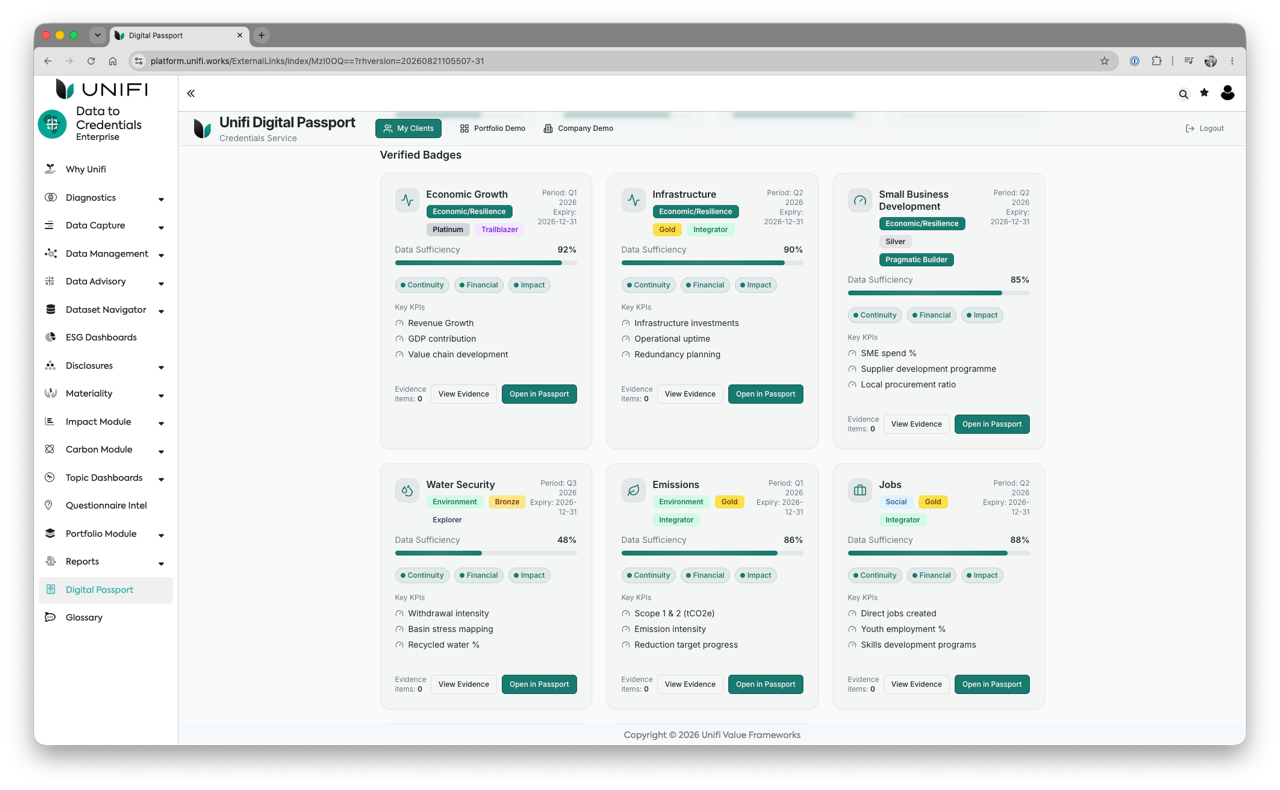The image size is (1280, 790).
Task: Click the Economic Growth data sufficiency bar
Action: point(486,263)
